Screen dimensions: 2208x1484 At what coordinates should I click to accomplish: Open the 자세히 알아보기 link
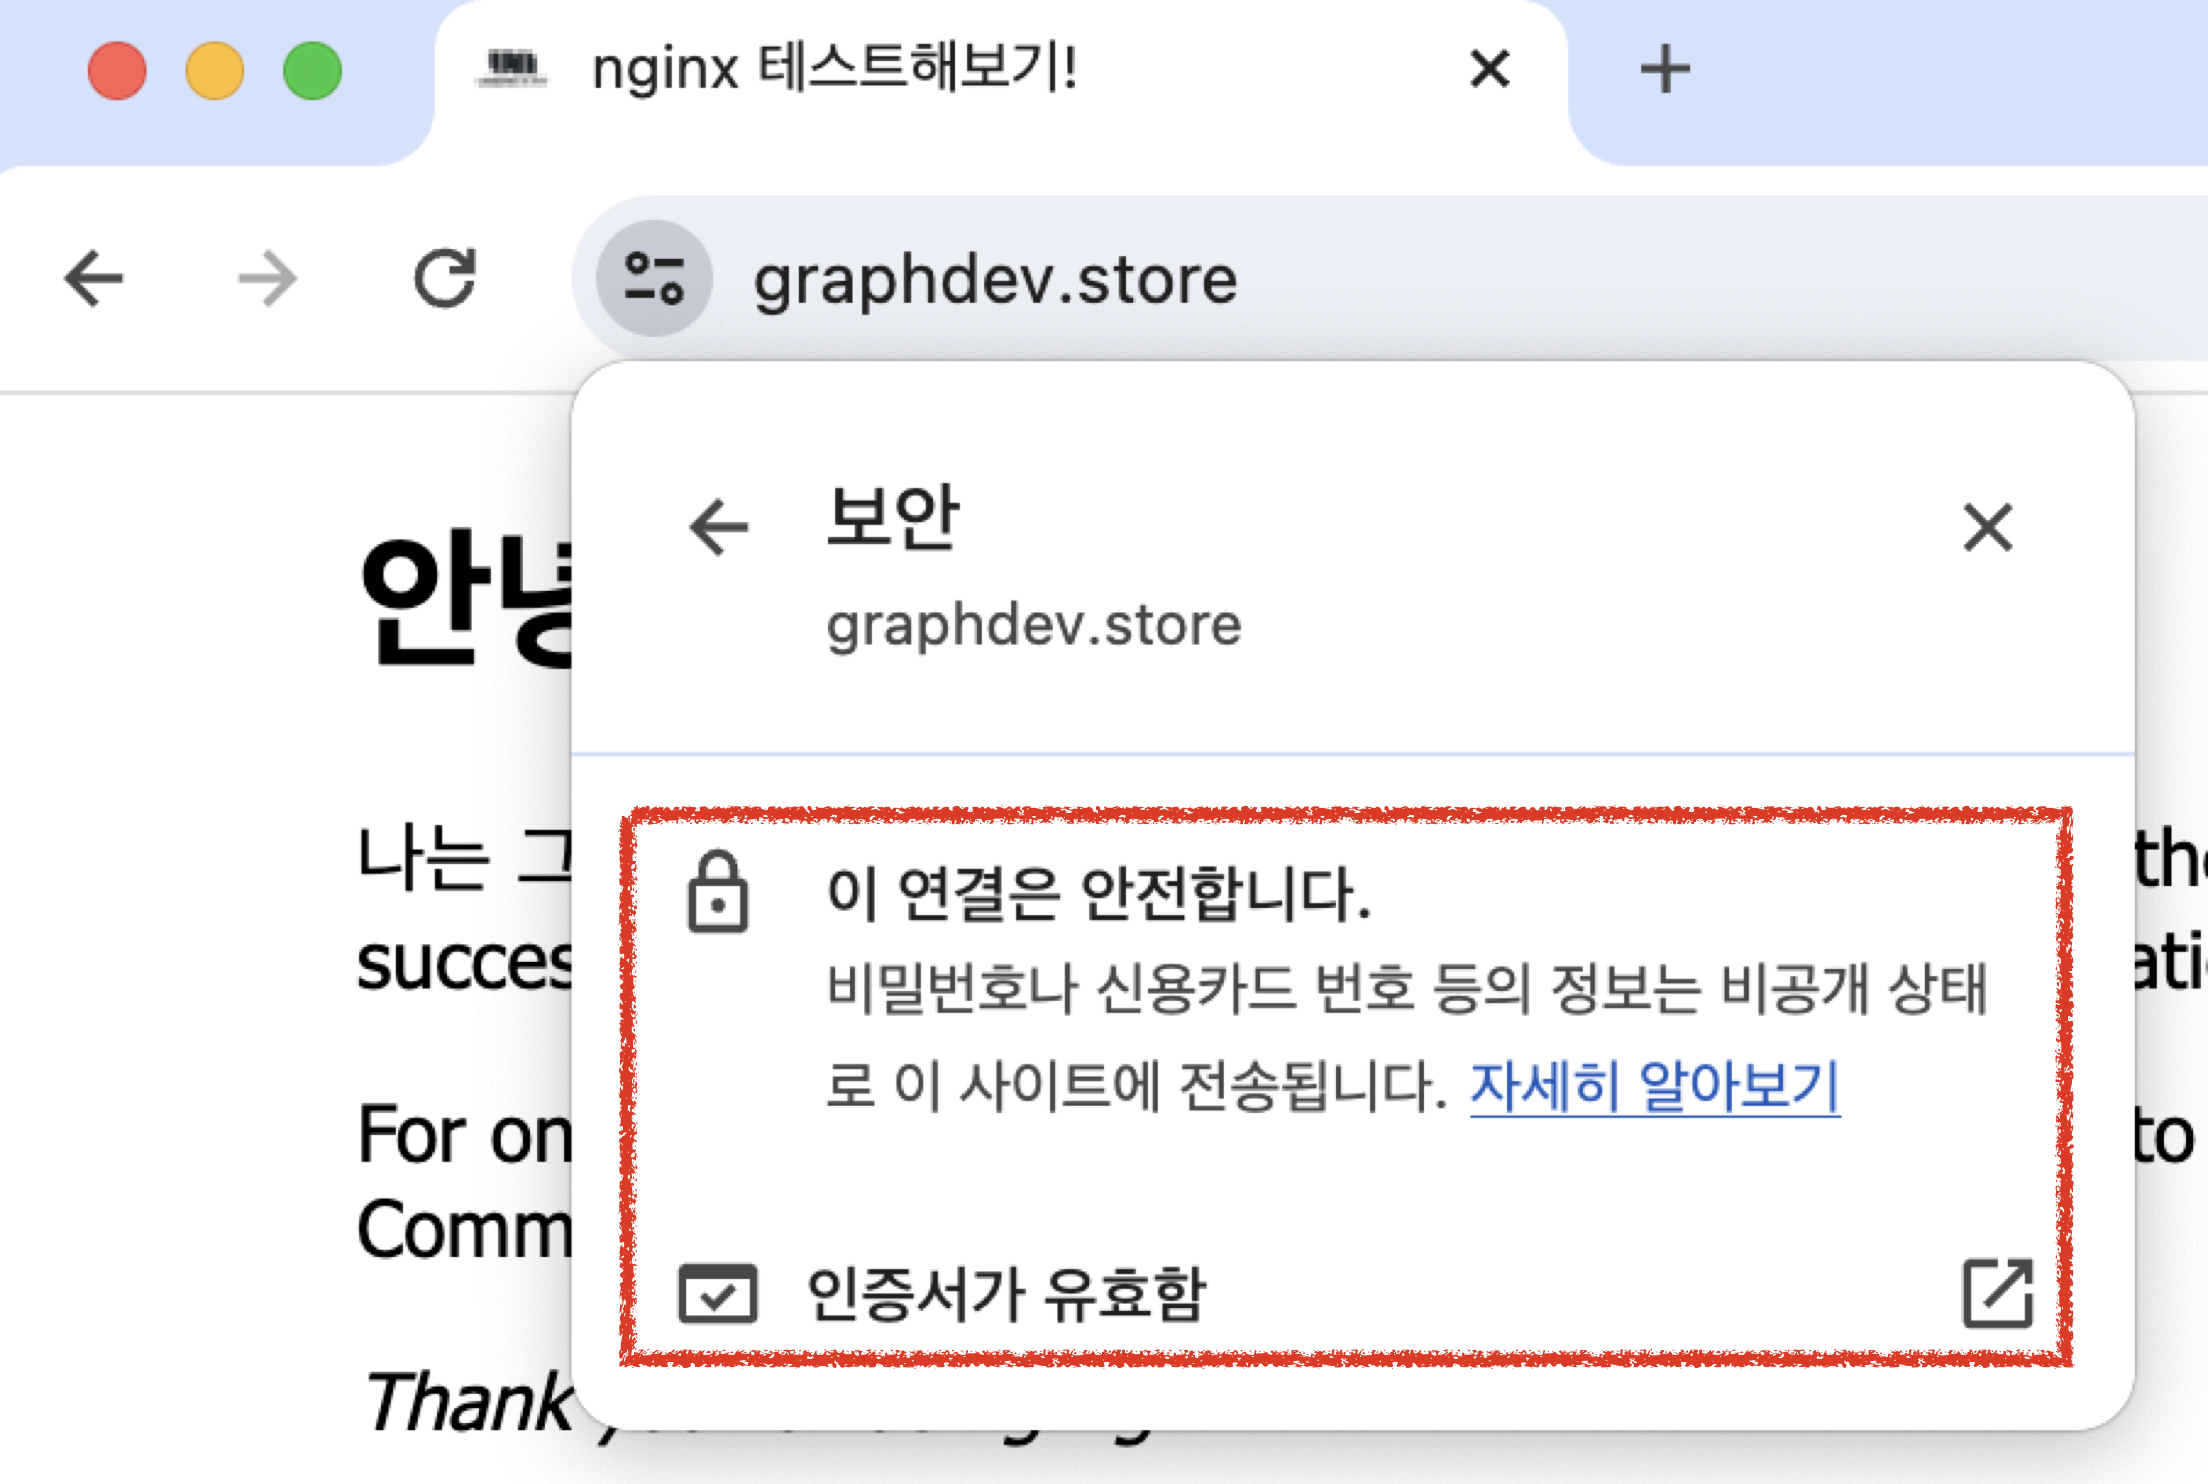tap(1654, 1086)
